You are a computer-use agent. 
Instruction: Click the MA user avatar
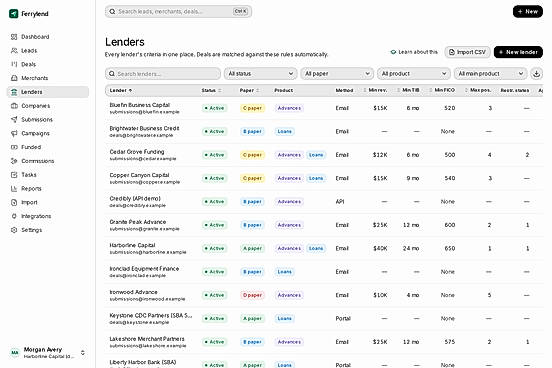tap(15, 352)
